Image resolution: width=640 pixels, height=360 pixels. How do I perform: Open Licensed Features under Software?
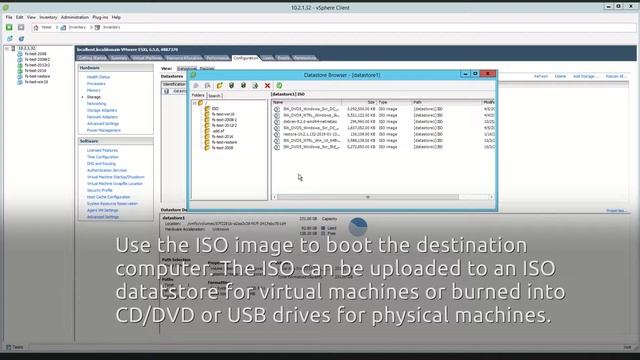pyautogui.click(x=102, y=150)
